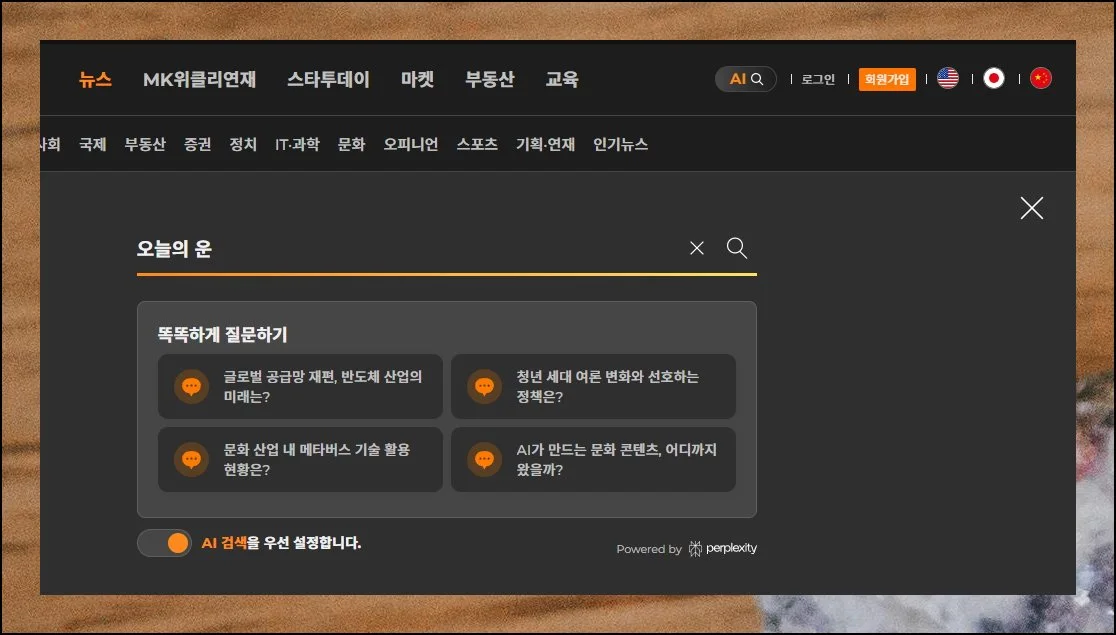Click chat bubble icon for 청년 세대 question
This screenshot has width=1116, height=635.
(x=484, y=386)
